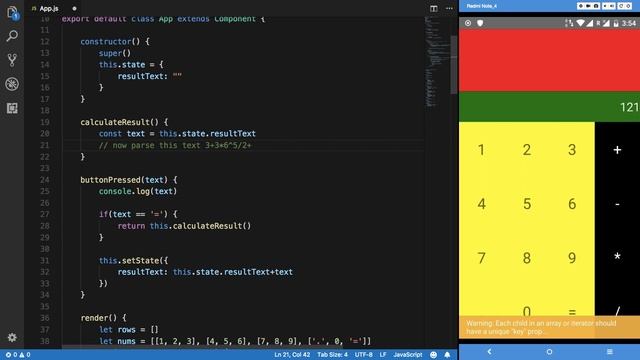Click the 'return this.calculateResult()' line
This screenshot has width=640, height=360.
point(184,226)
